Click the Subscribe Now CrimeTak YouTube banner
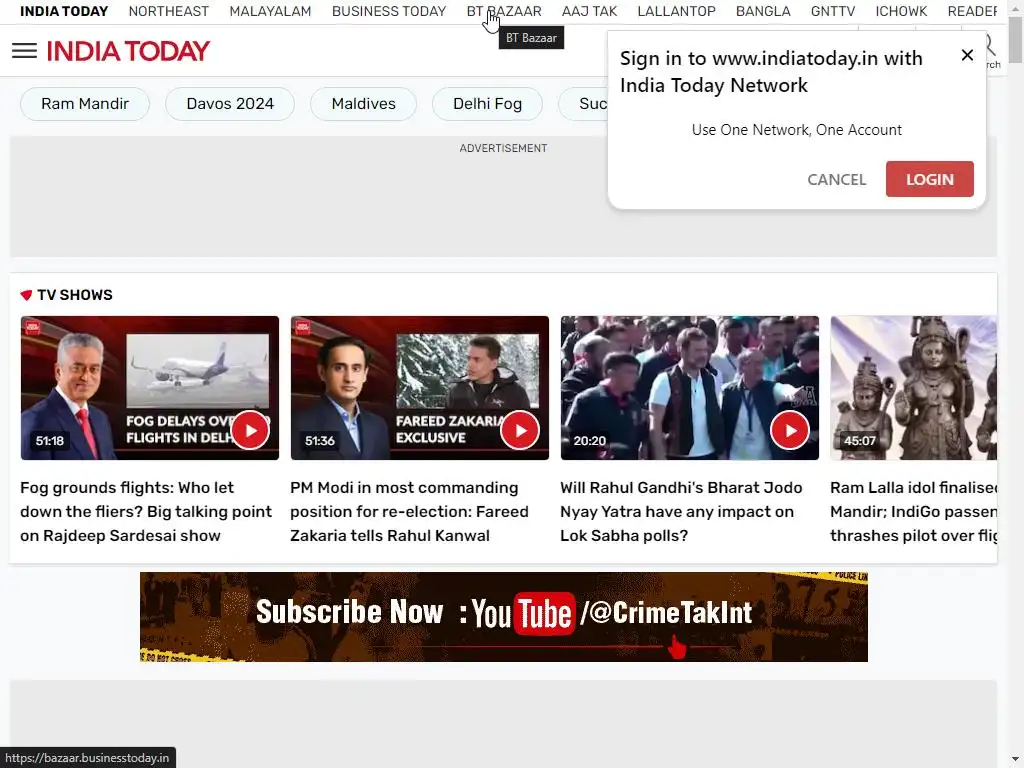Viewport: 1024px width, 768px height. (x=504, y=617)
